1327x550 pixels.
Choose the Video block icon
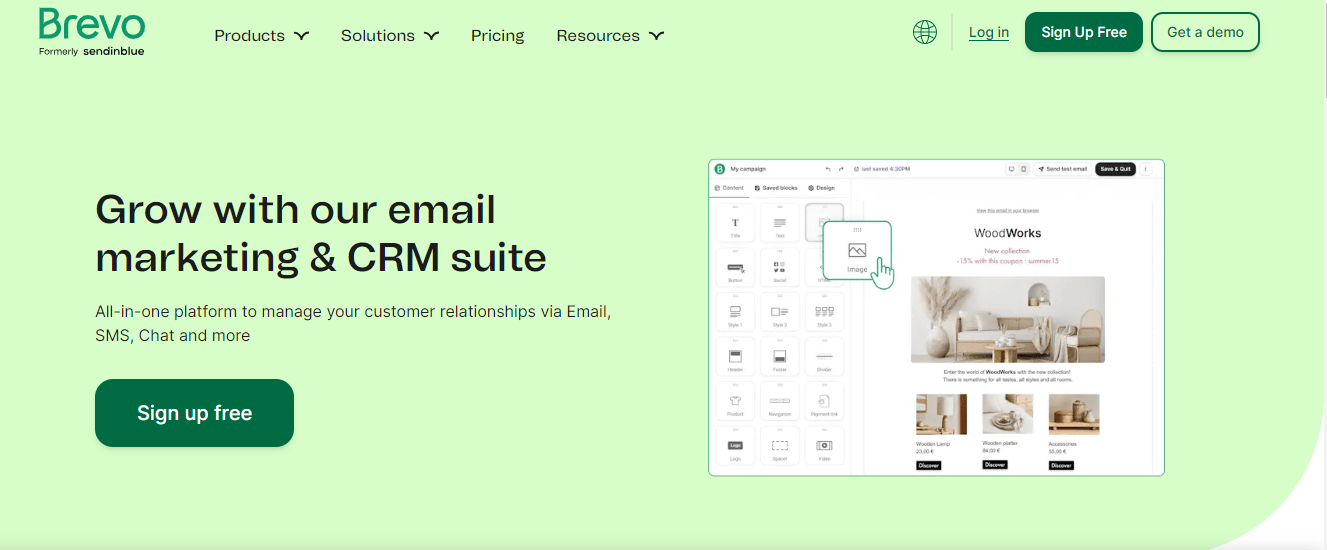pyautogui.click(x=824, y=446)
